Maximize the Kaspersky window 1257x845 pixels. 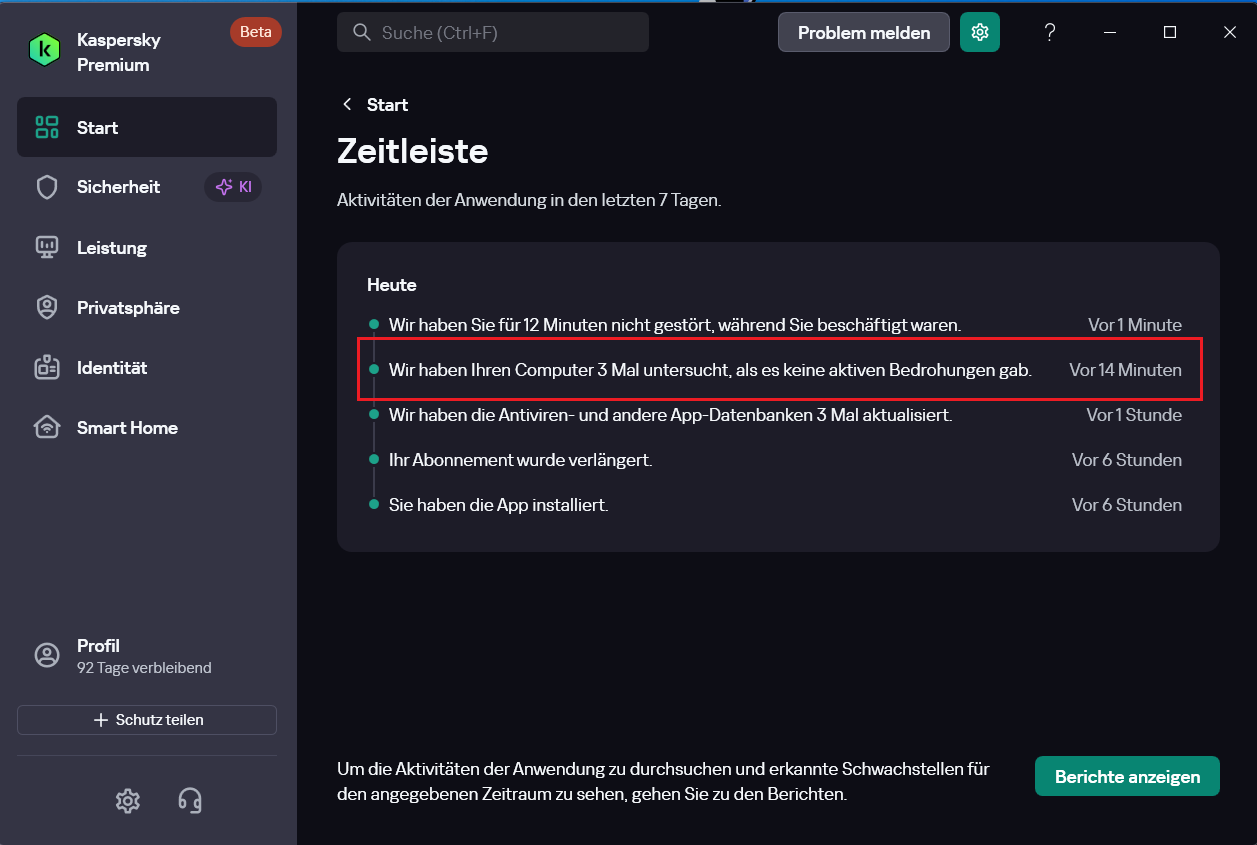click(1170, 32)
